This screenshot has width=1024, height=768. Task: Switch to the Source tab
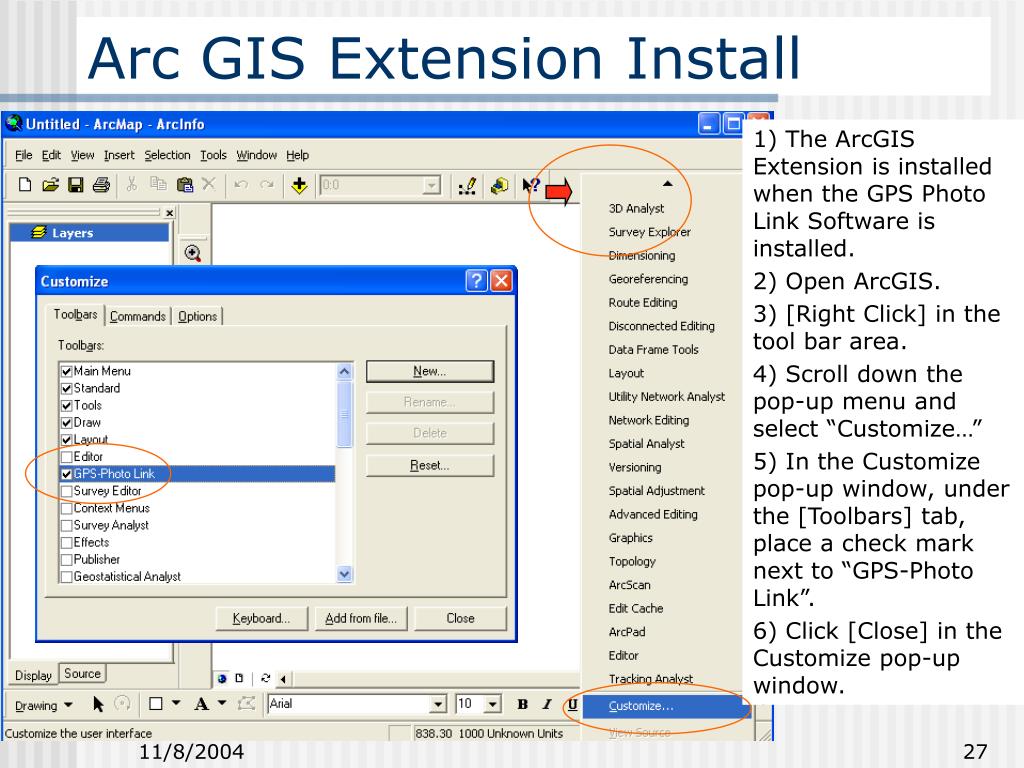(x=82, y=673)
